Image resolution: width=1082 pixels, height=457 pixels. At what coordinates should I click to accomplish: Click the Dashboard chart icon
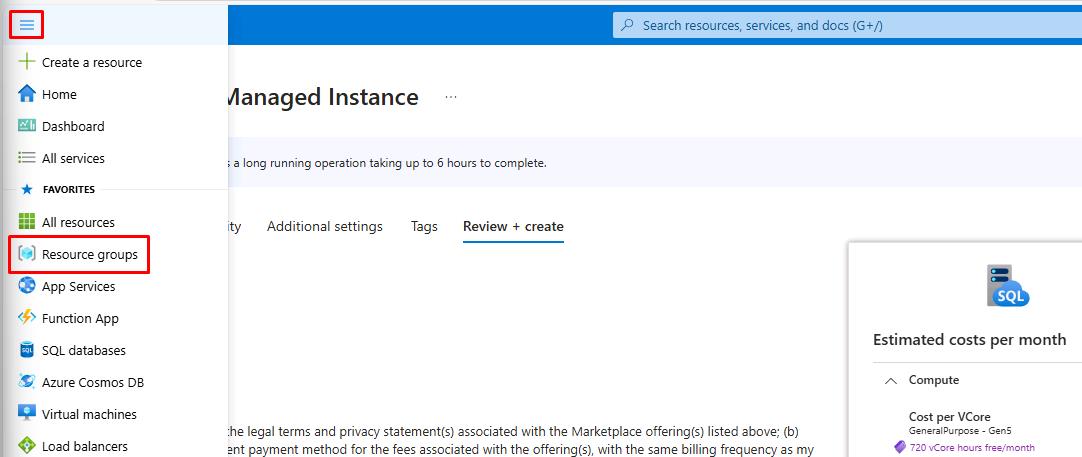point(26,126)
